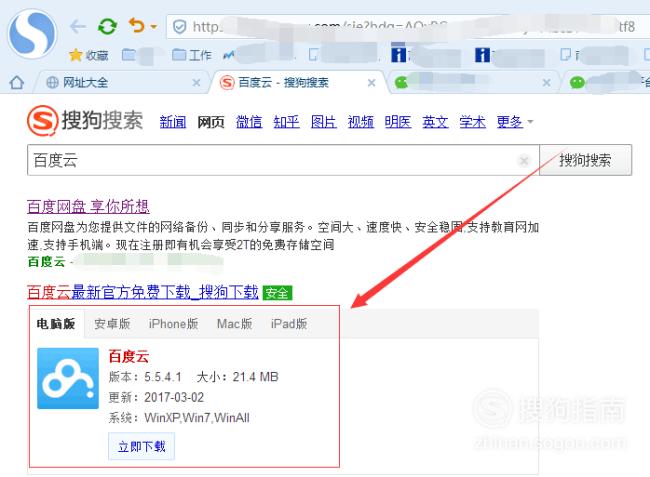Open the 知乎 search category
The image size is (650, 477).
[x=286, y=122]
